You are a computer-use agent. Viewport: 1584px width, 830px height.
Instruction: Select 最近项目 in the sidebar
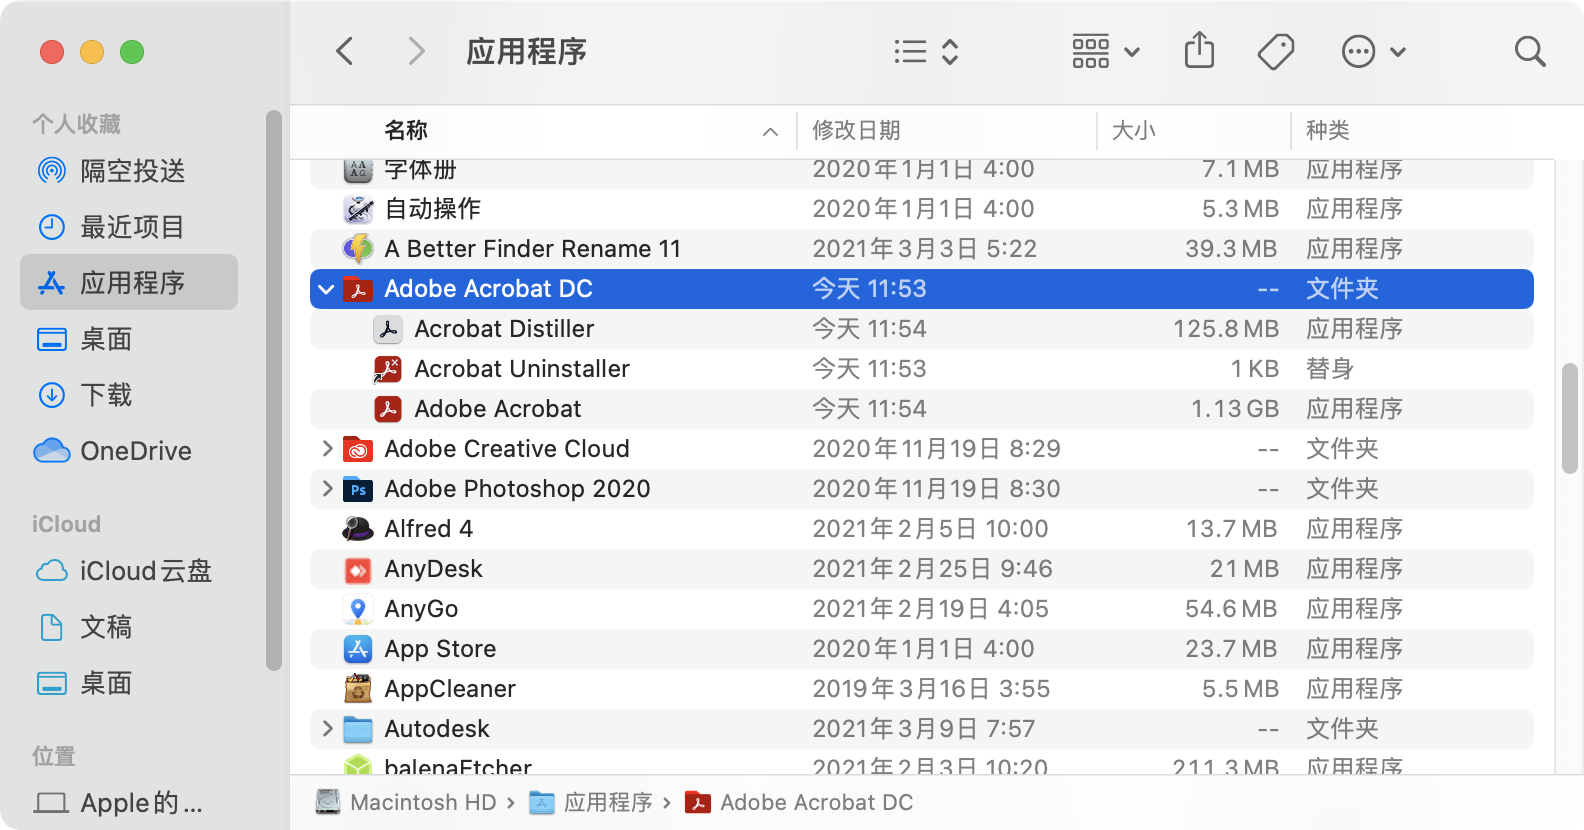coord(129,227)
